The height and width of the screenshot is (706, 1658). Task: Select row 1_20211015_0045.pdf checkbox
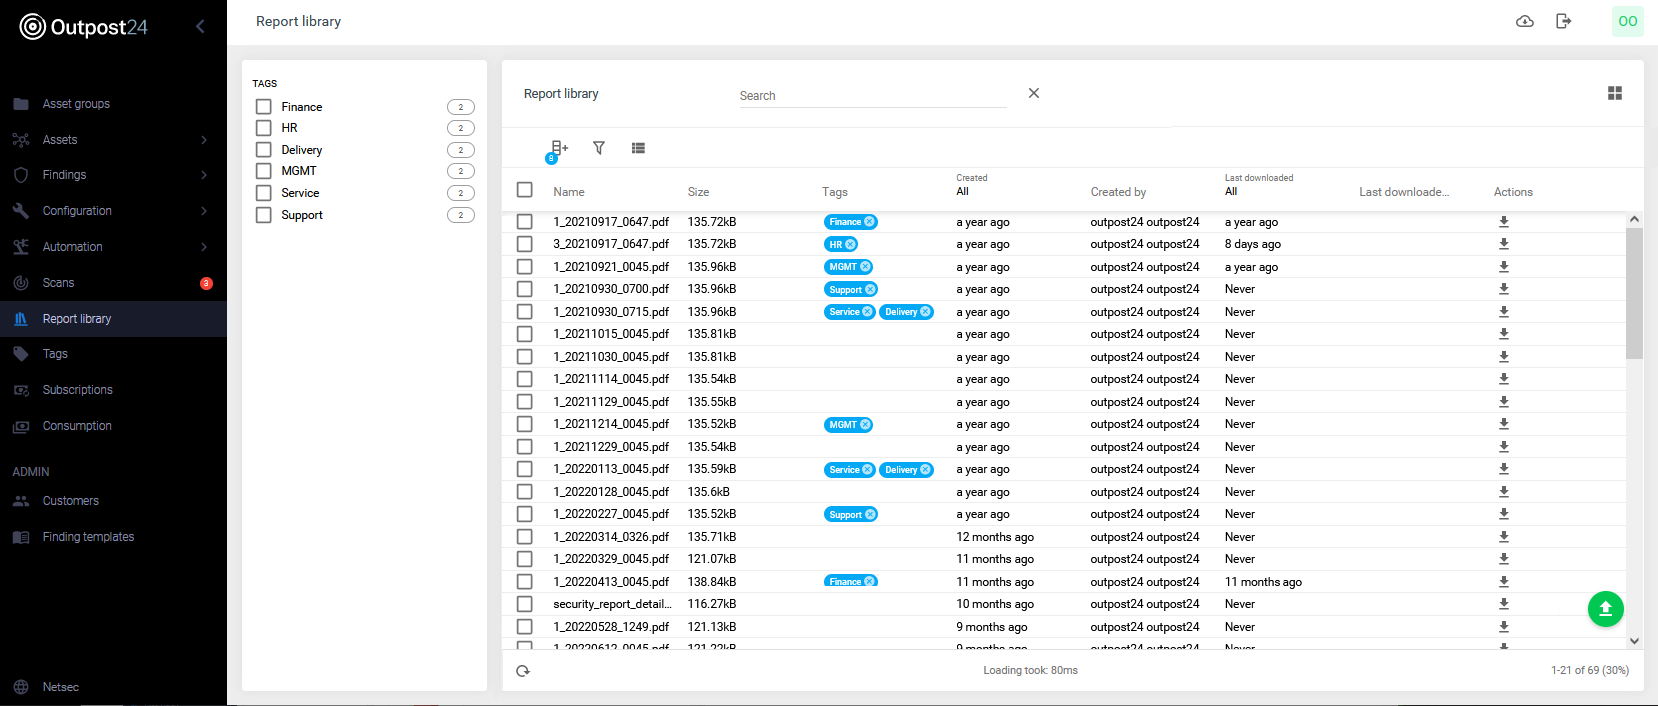[524, 334]
